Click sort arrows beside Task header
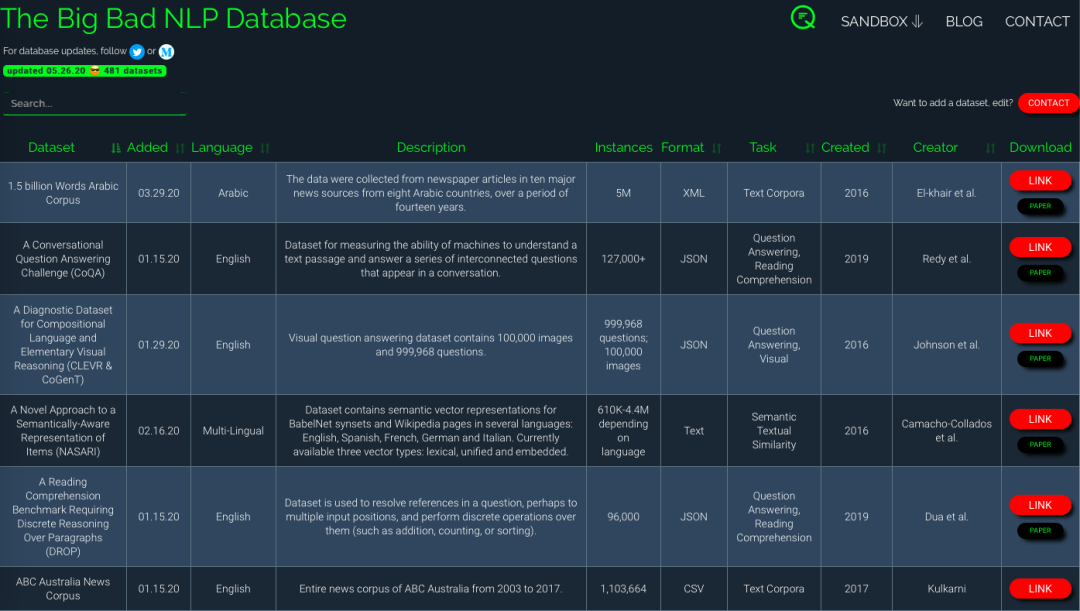 click(809, 148)
